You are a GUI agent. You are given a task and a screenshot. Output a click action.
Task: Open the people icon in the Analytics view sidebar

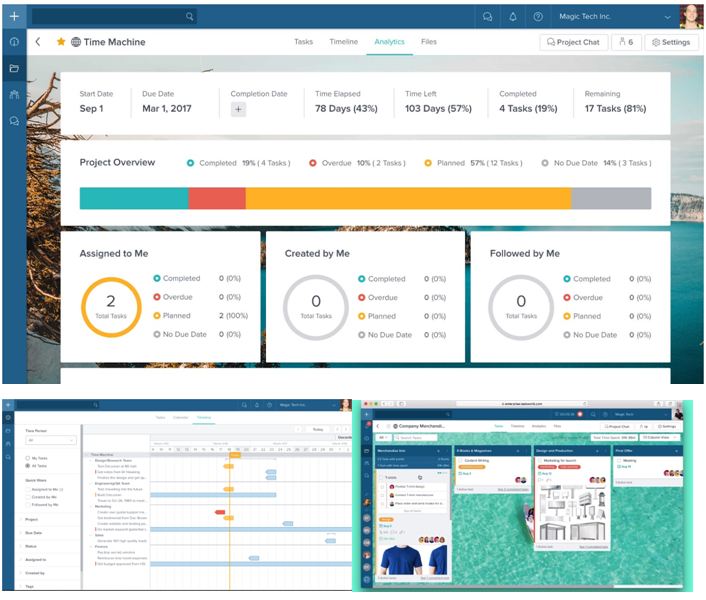pos(14,95)
